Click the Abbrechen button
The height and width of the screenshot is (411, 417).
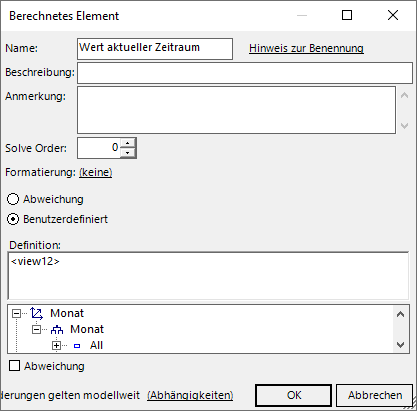click(375, 395)
